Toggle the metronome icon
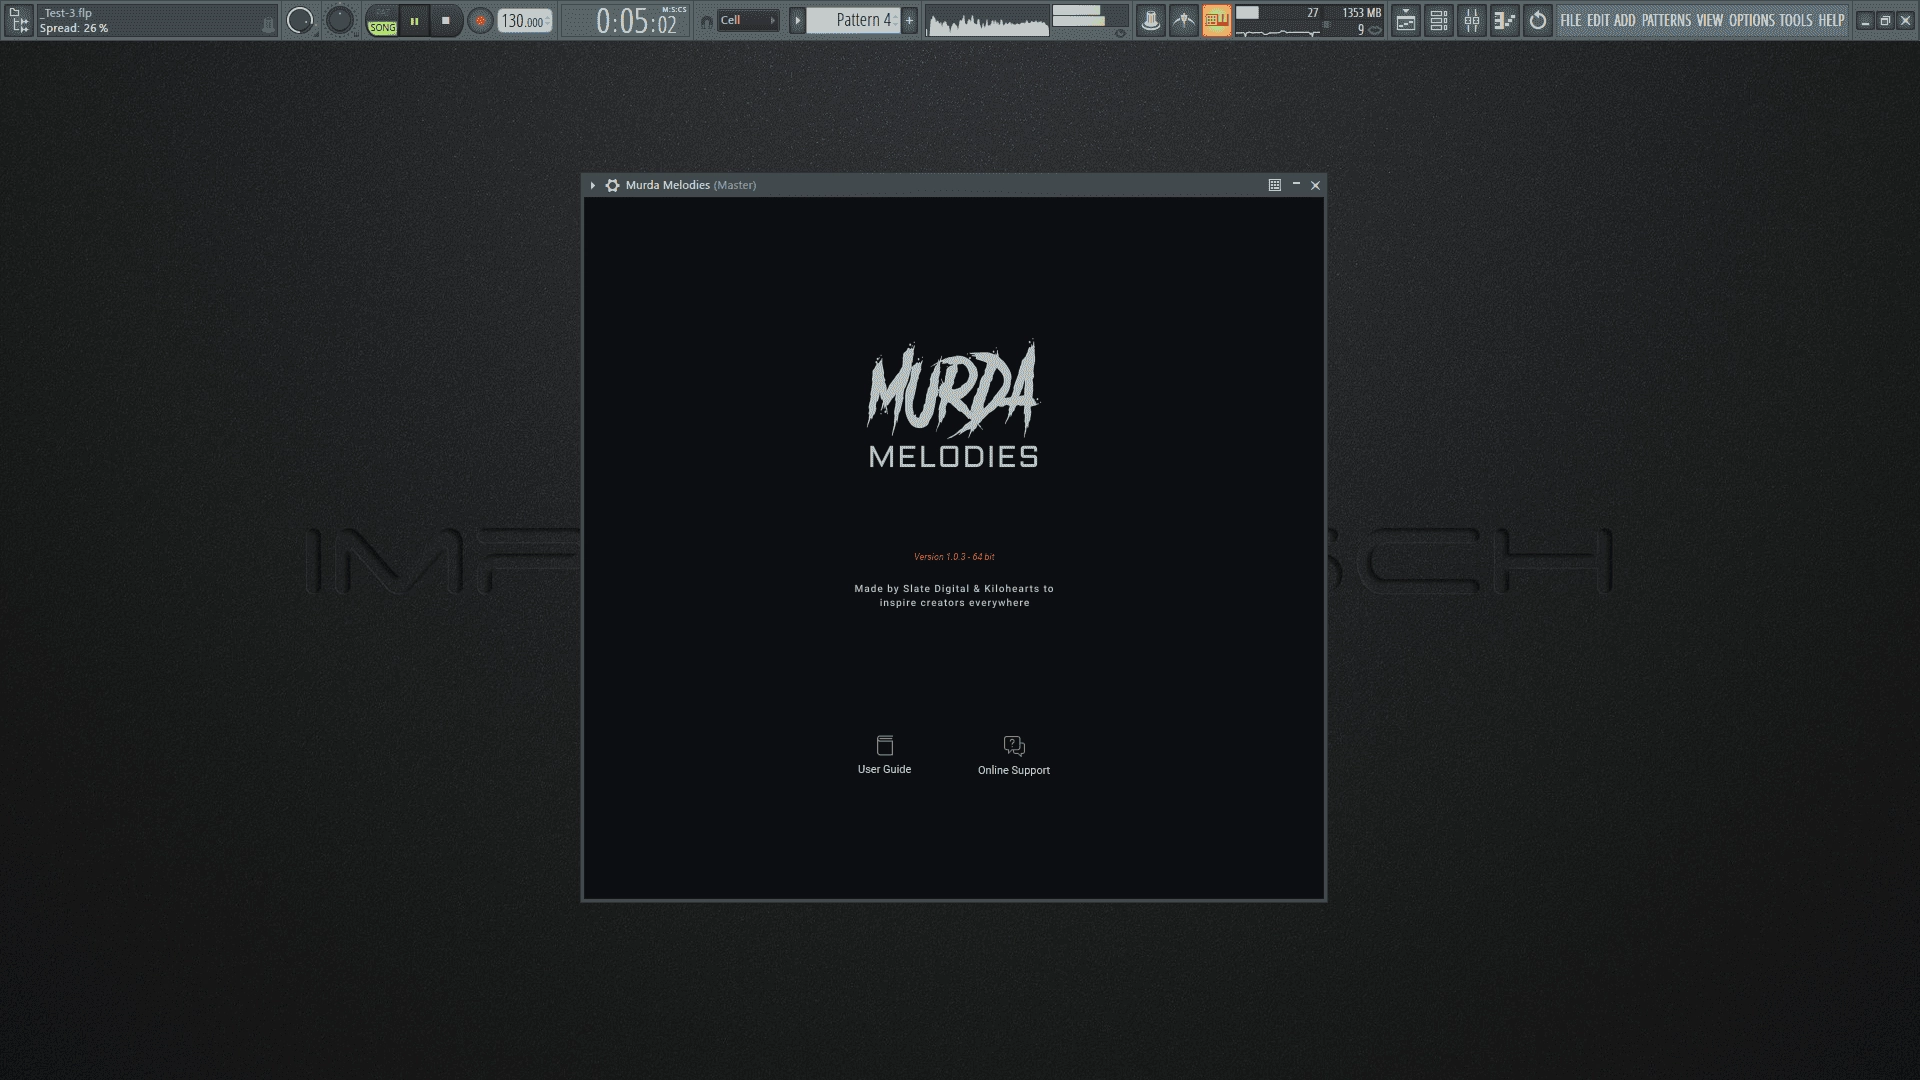 coord(1150,20)
